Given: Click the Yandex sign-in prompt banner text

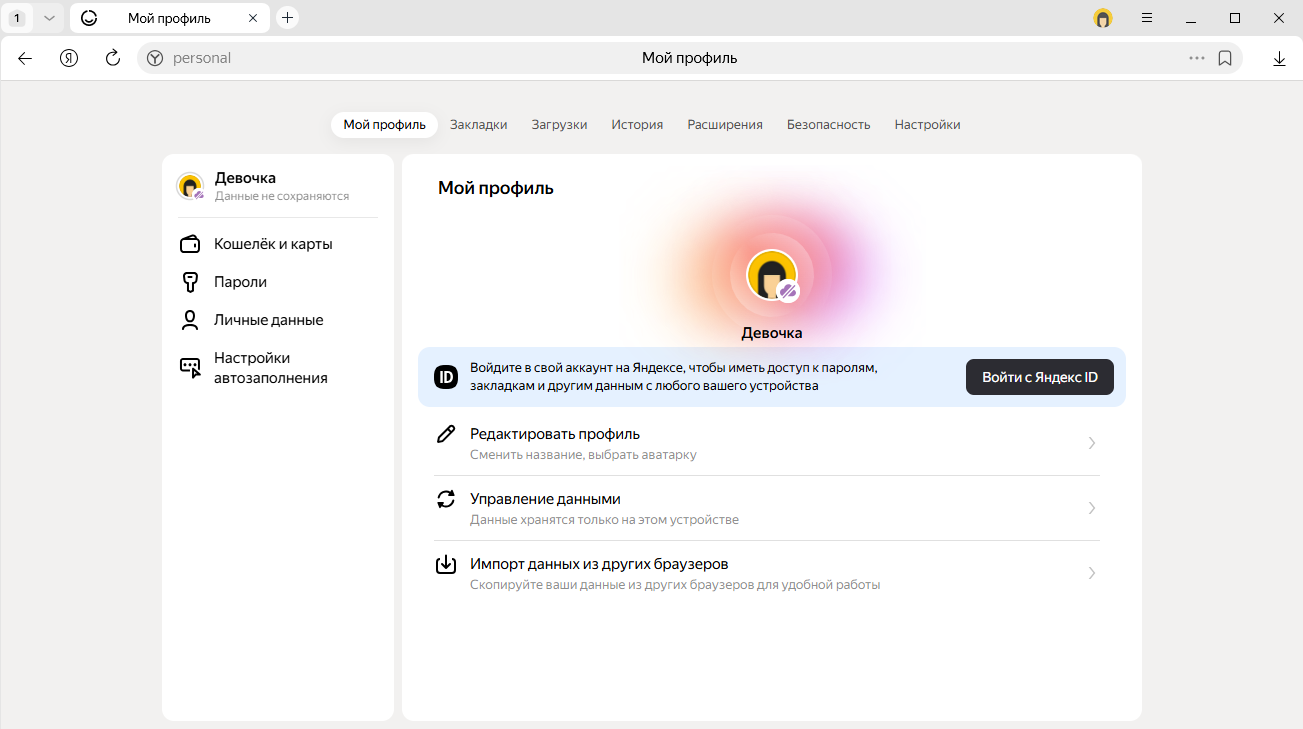Looking at the screenshot, I should (x=674, y=377).
